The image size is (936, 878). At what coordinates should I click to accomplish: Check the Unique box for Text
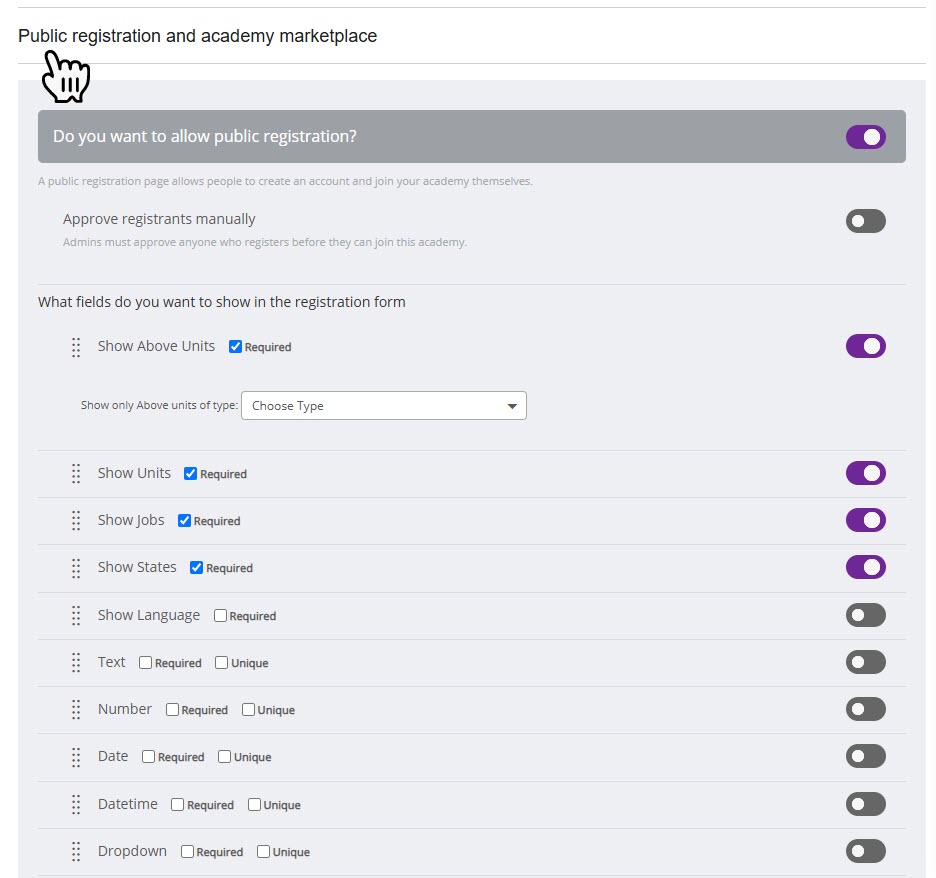click(222, 663)
